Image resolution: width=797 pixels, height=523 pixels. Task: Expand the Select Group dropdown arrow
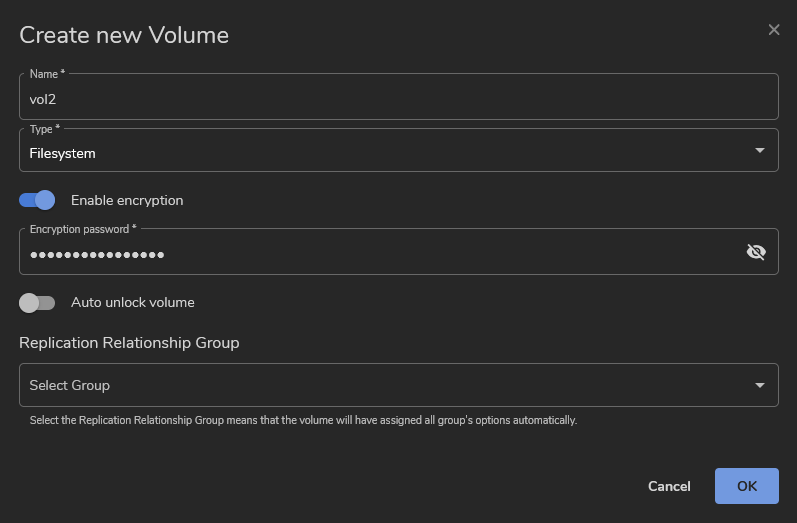point(759,385)
